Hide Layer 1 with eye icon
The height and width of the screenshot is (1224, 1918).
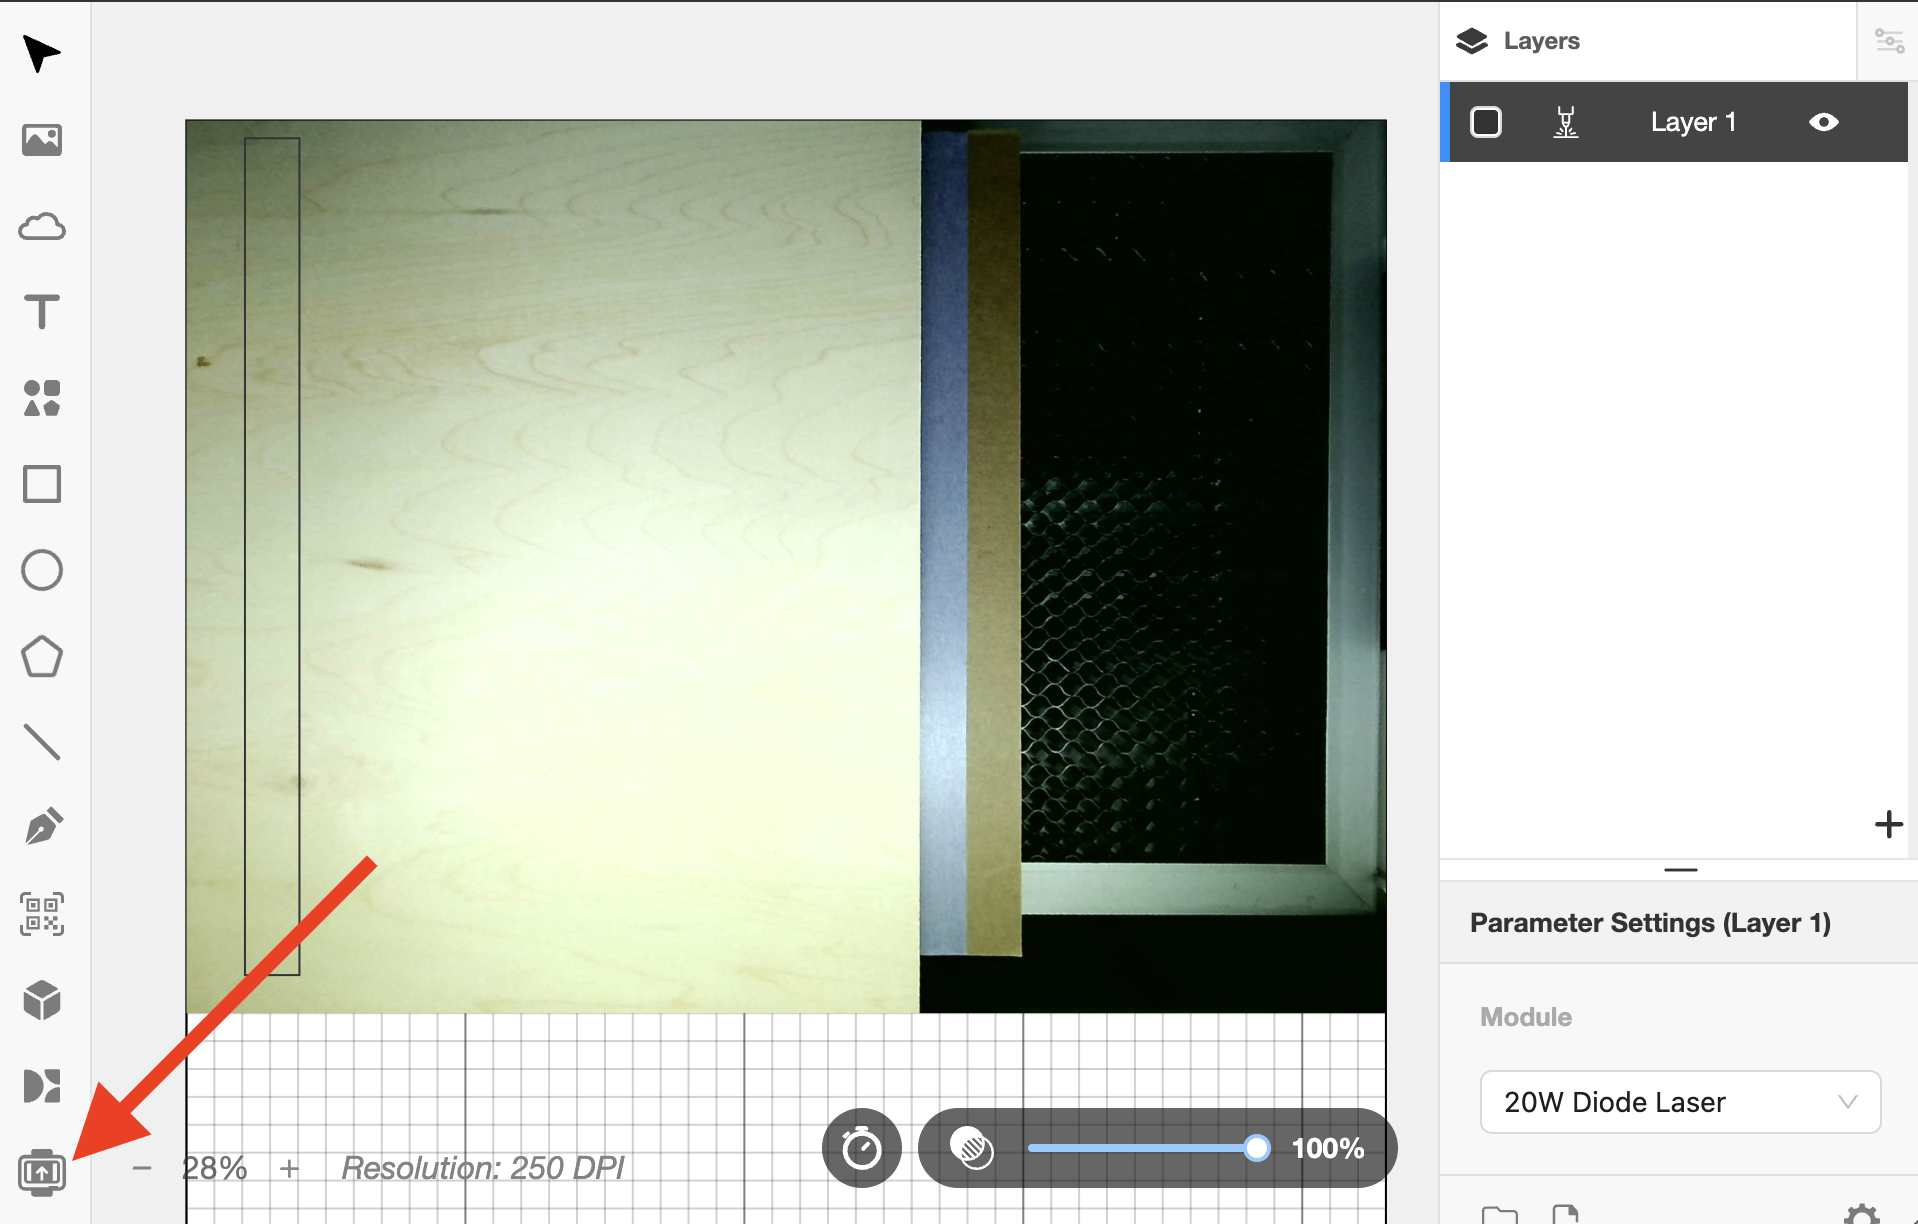point(1823,122)
